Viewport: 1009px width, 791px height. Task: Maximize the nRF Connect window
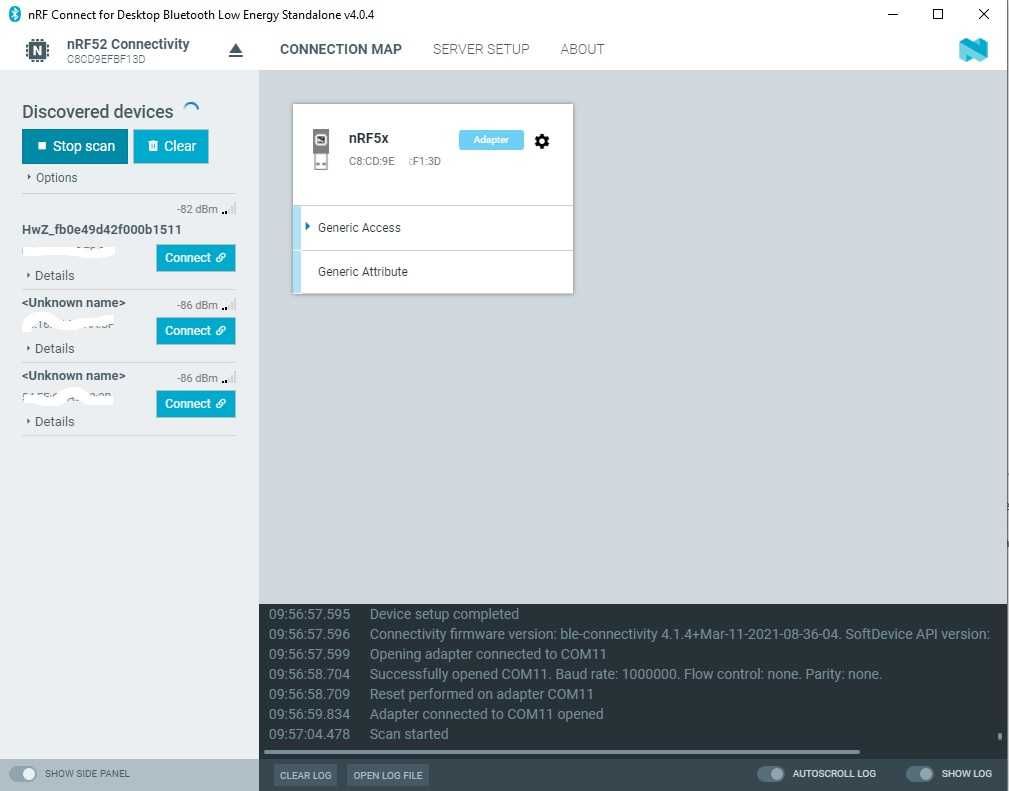tap(938, 14)
